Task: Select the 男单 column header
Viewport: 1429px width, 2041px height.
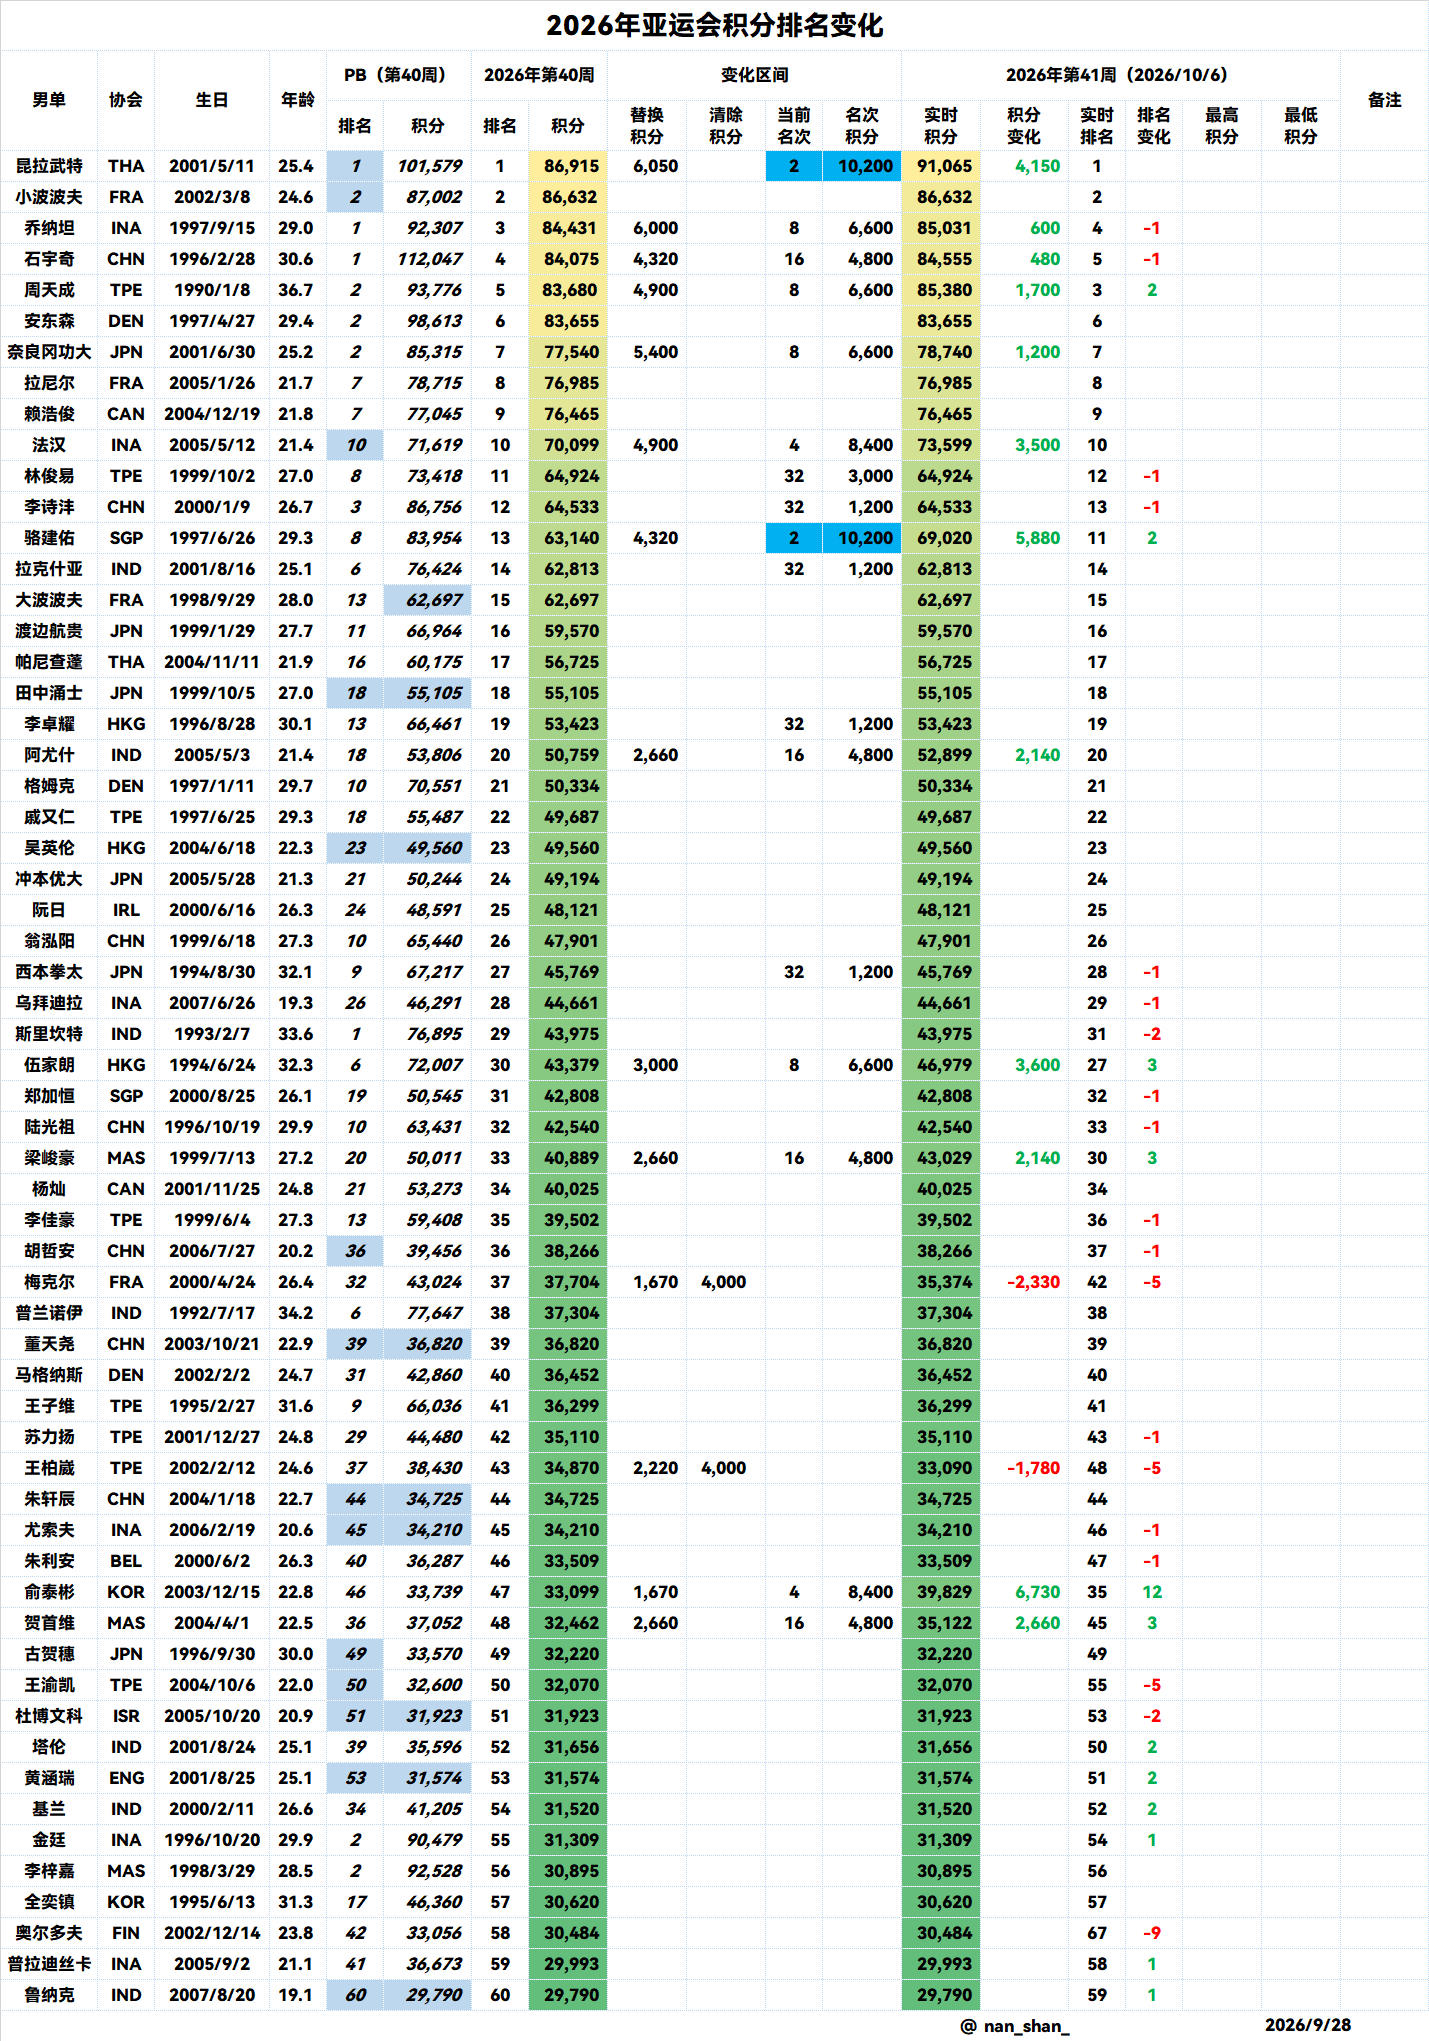Action: (x=49, y=100)
